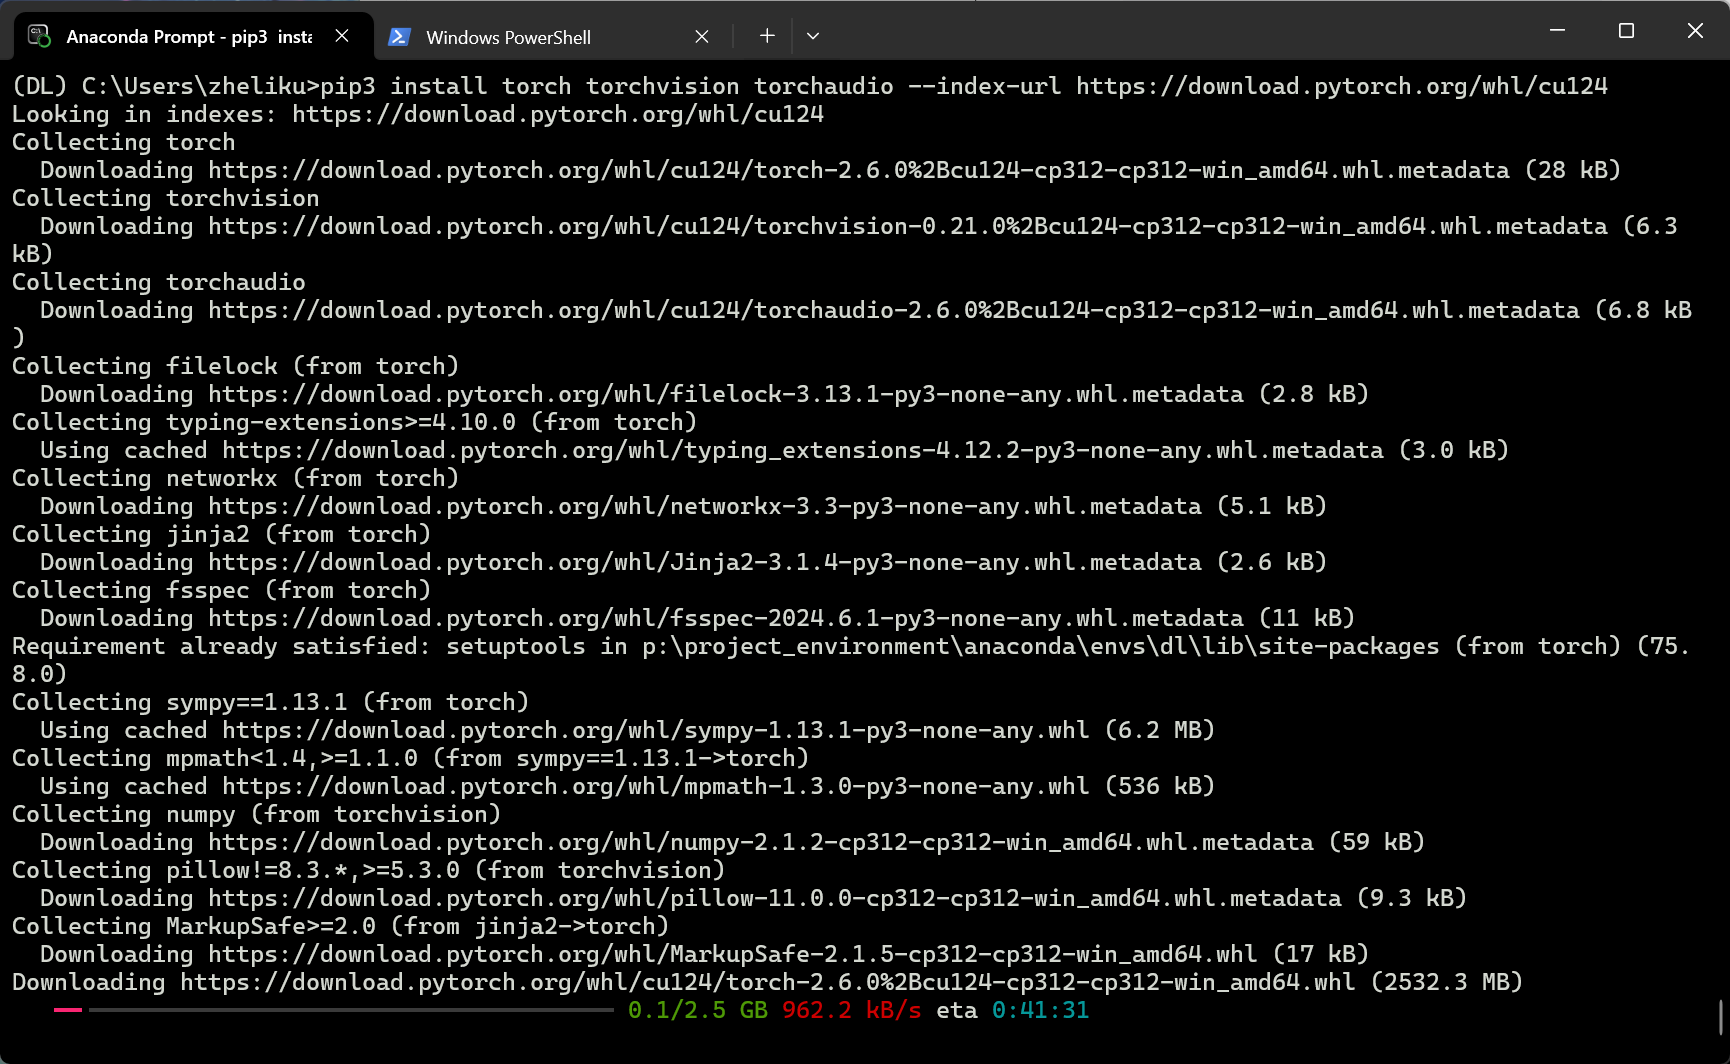Viewport: 1730px width, 1064px height.
Task: Click 'Collecting jinja2 (from torch)' line
Action: coord(221,534)
